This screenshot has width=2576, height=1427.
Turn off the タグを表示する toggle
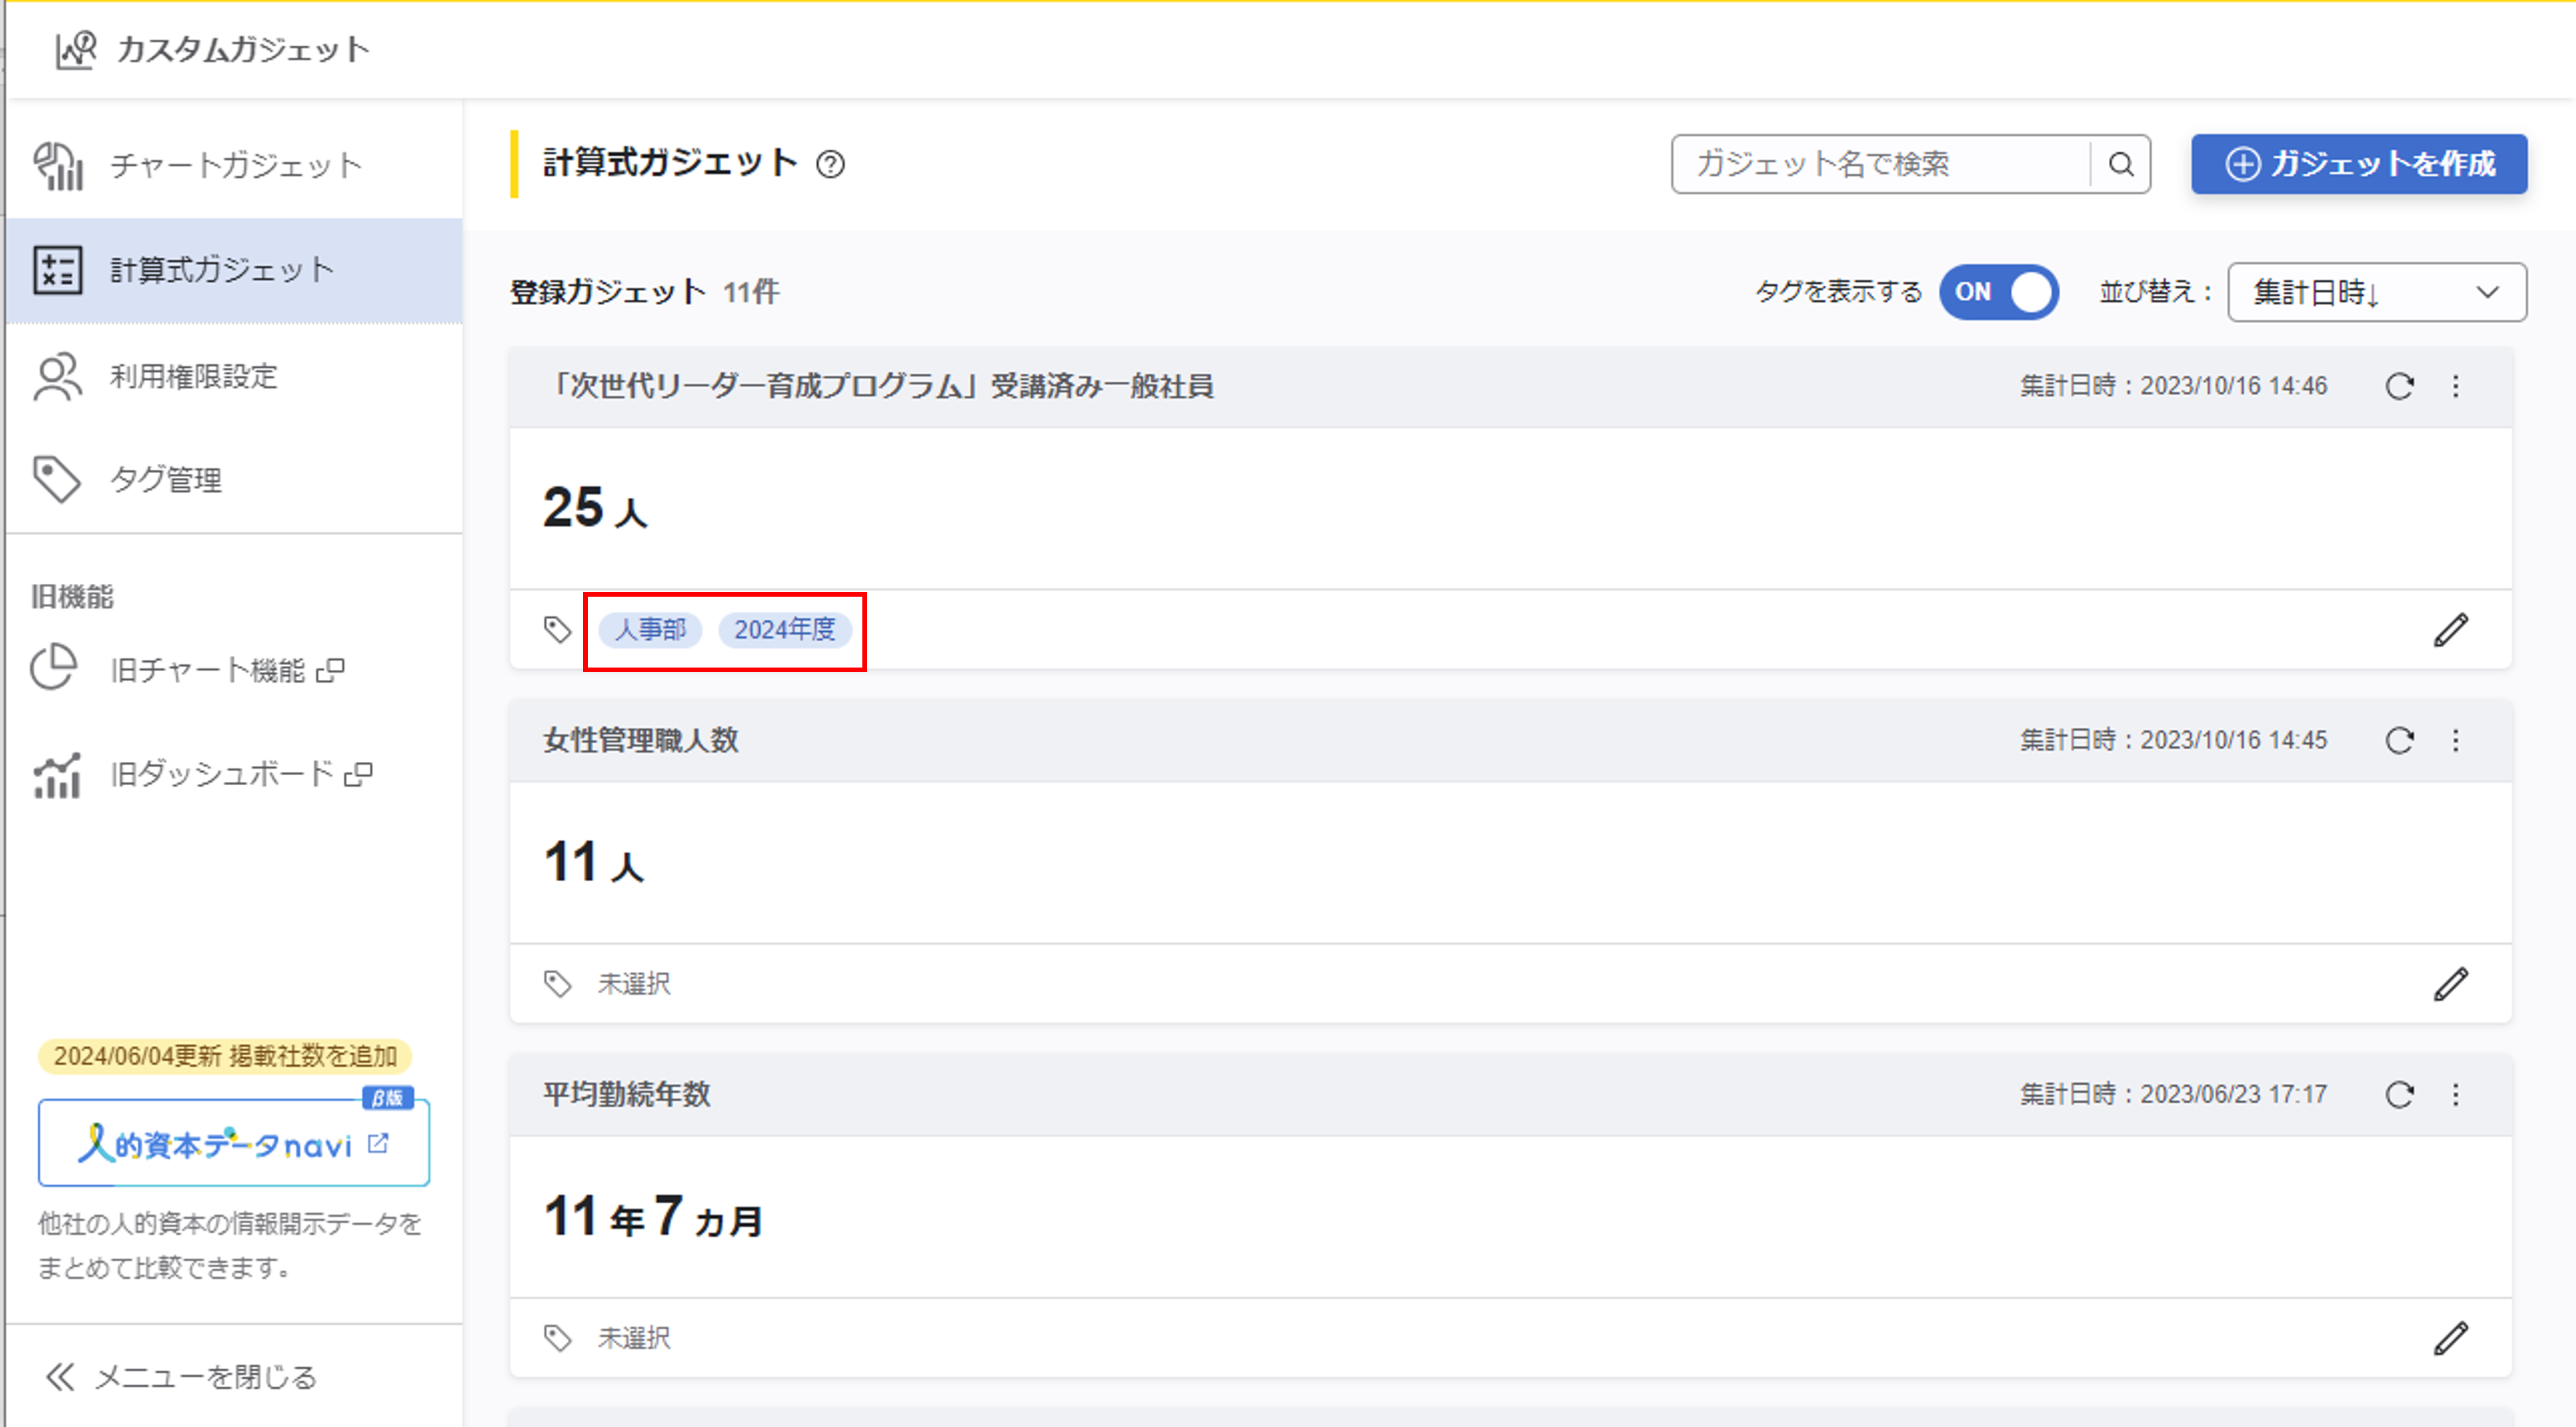pos(1998,292)
